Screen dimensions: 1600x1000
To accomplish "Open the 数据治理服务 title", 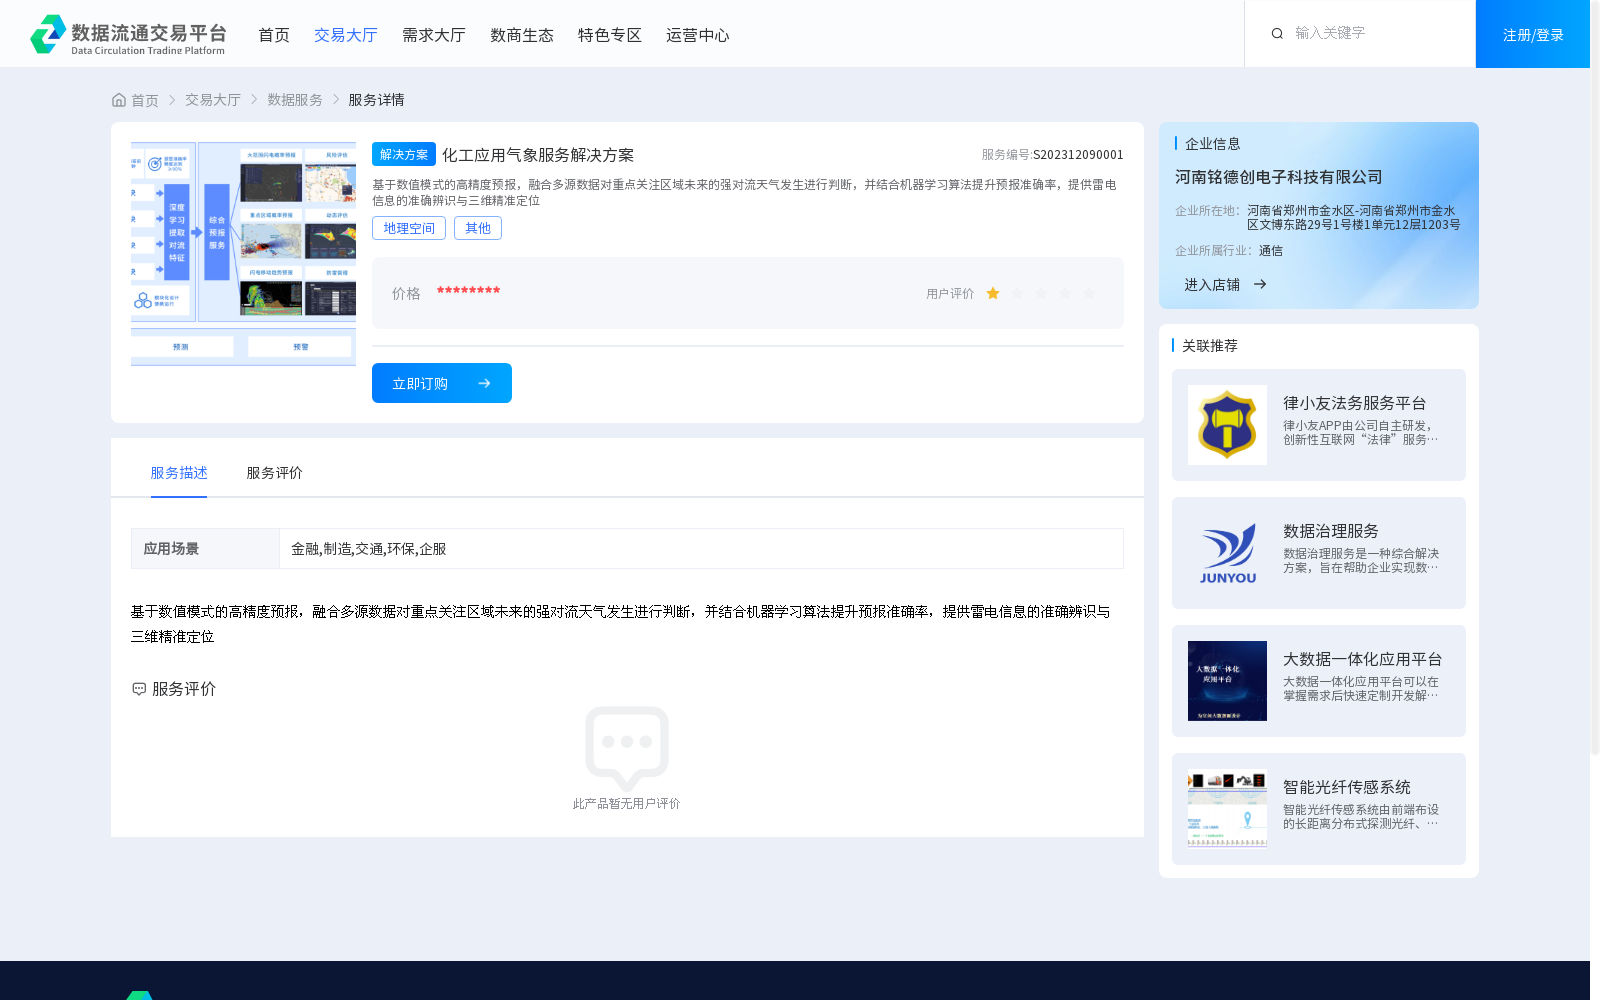I will tap(1331, 531).
